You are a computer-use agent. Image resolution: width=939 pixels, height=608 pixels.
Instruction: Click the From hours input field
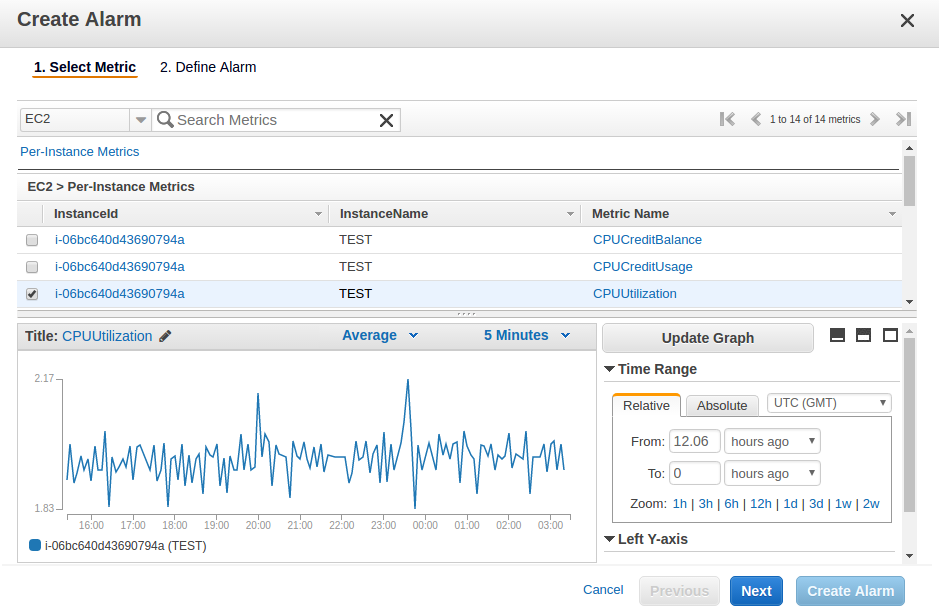(695, 441)
